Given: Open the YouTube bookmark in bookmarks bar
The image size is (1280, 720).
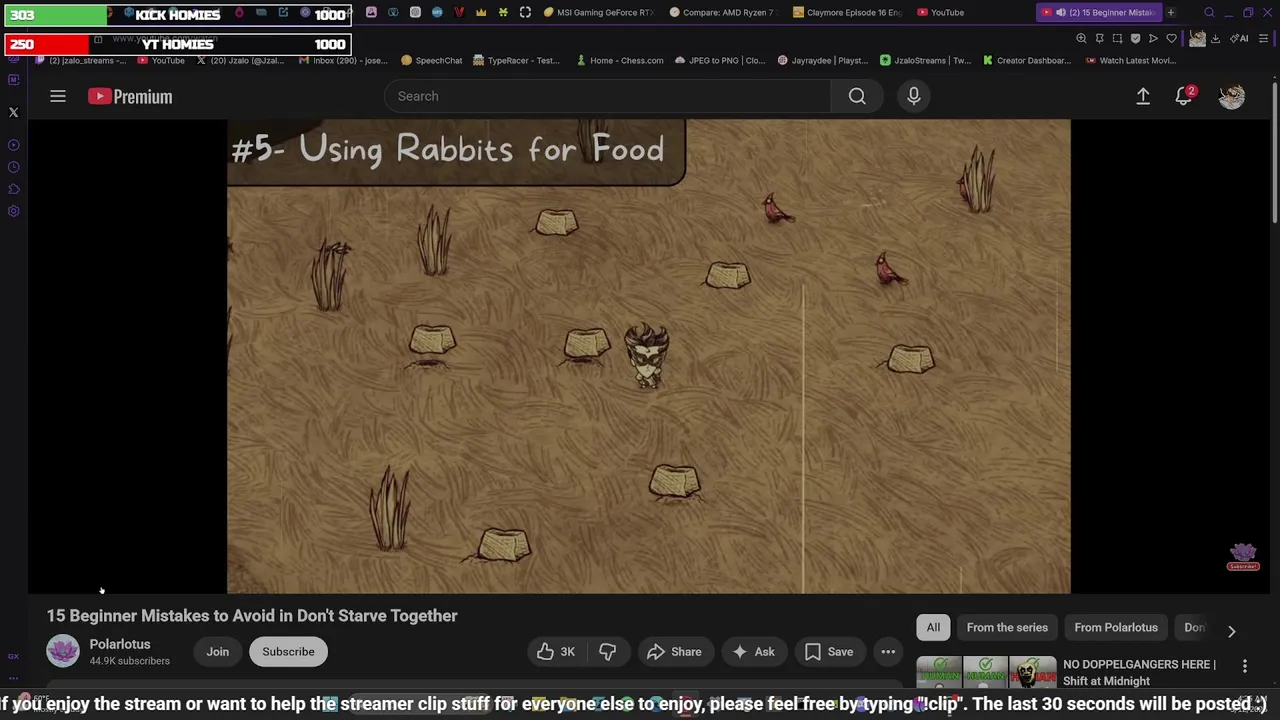Looking at the screenshot, I should click(161, 60).
